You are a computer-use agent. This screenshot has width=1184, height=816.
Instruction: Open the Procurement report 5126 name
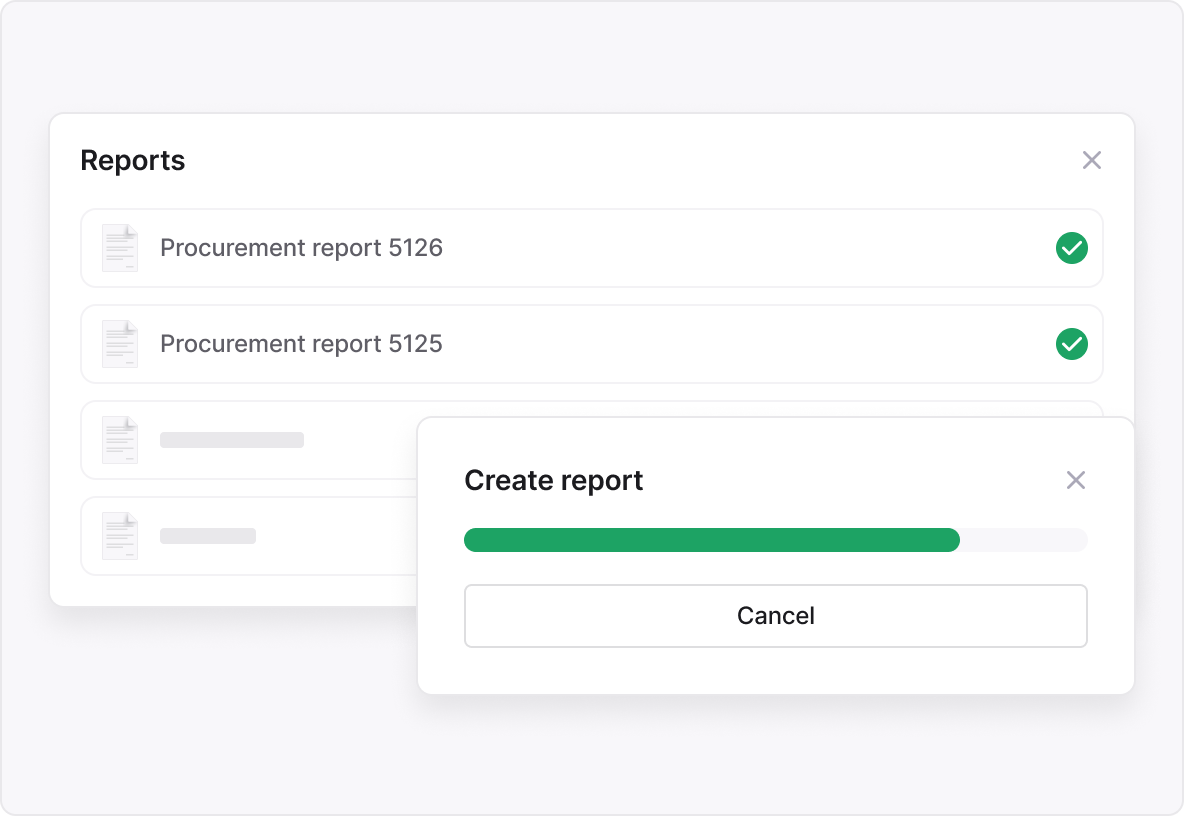[301, 248]
